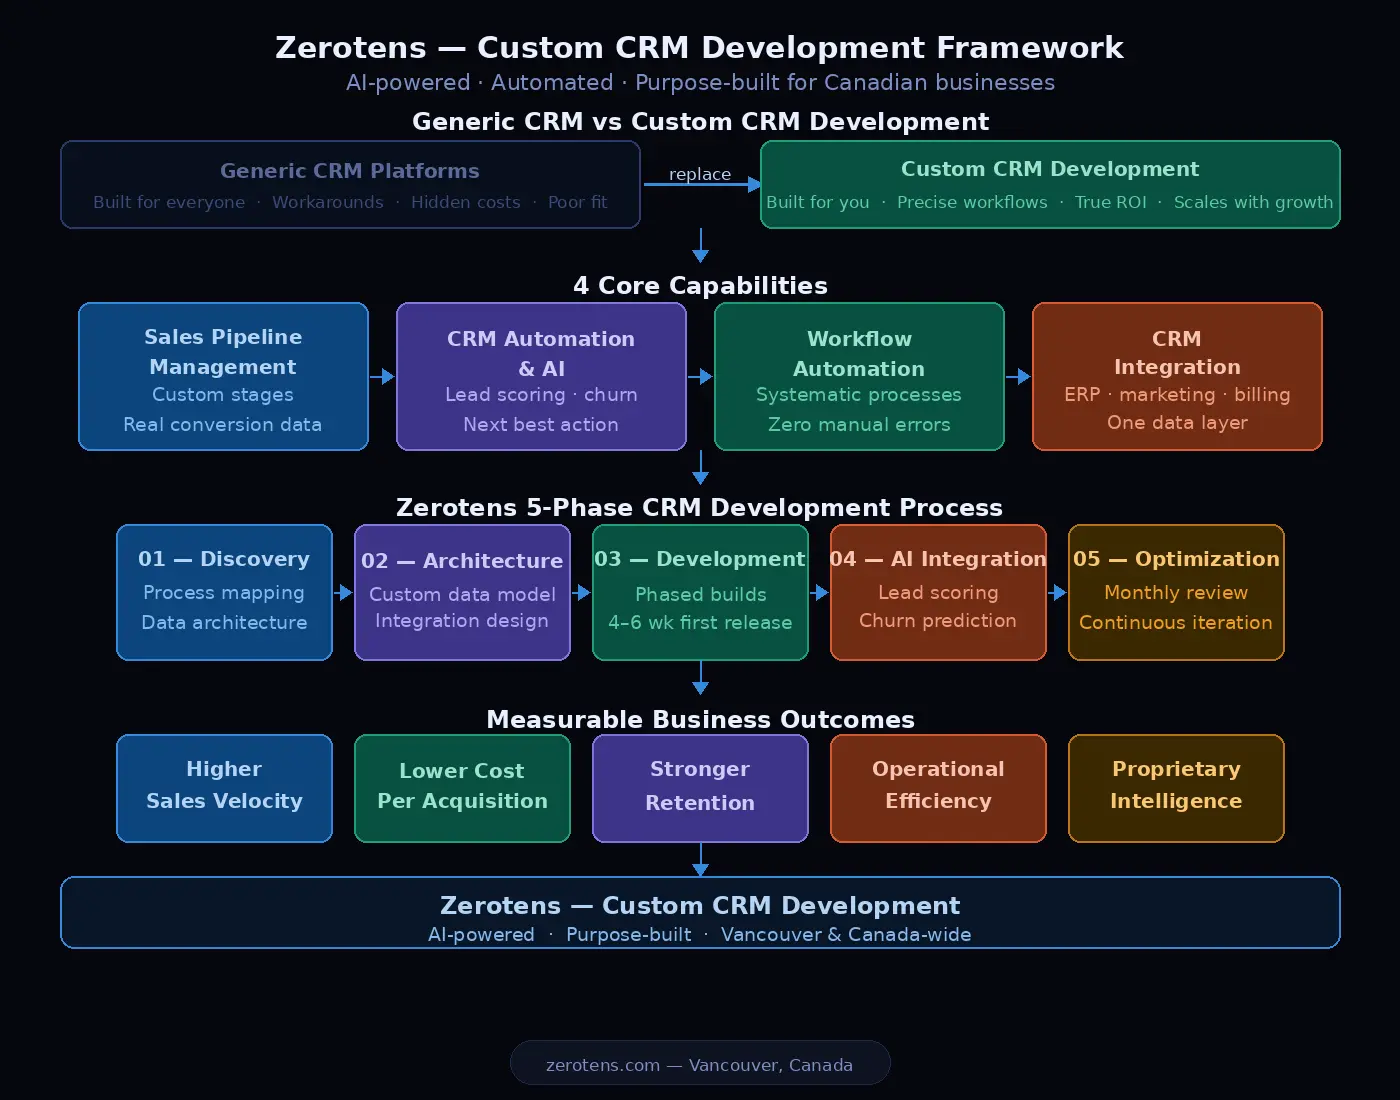Open the 02 — Architecture phase box
This screenshot has height=1100, width=1400.
(x=462, y=592)
